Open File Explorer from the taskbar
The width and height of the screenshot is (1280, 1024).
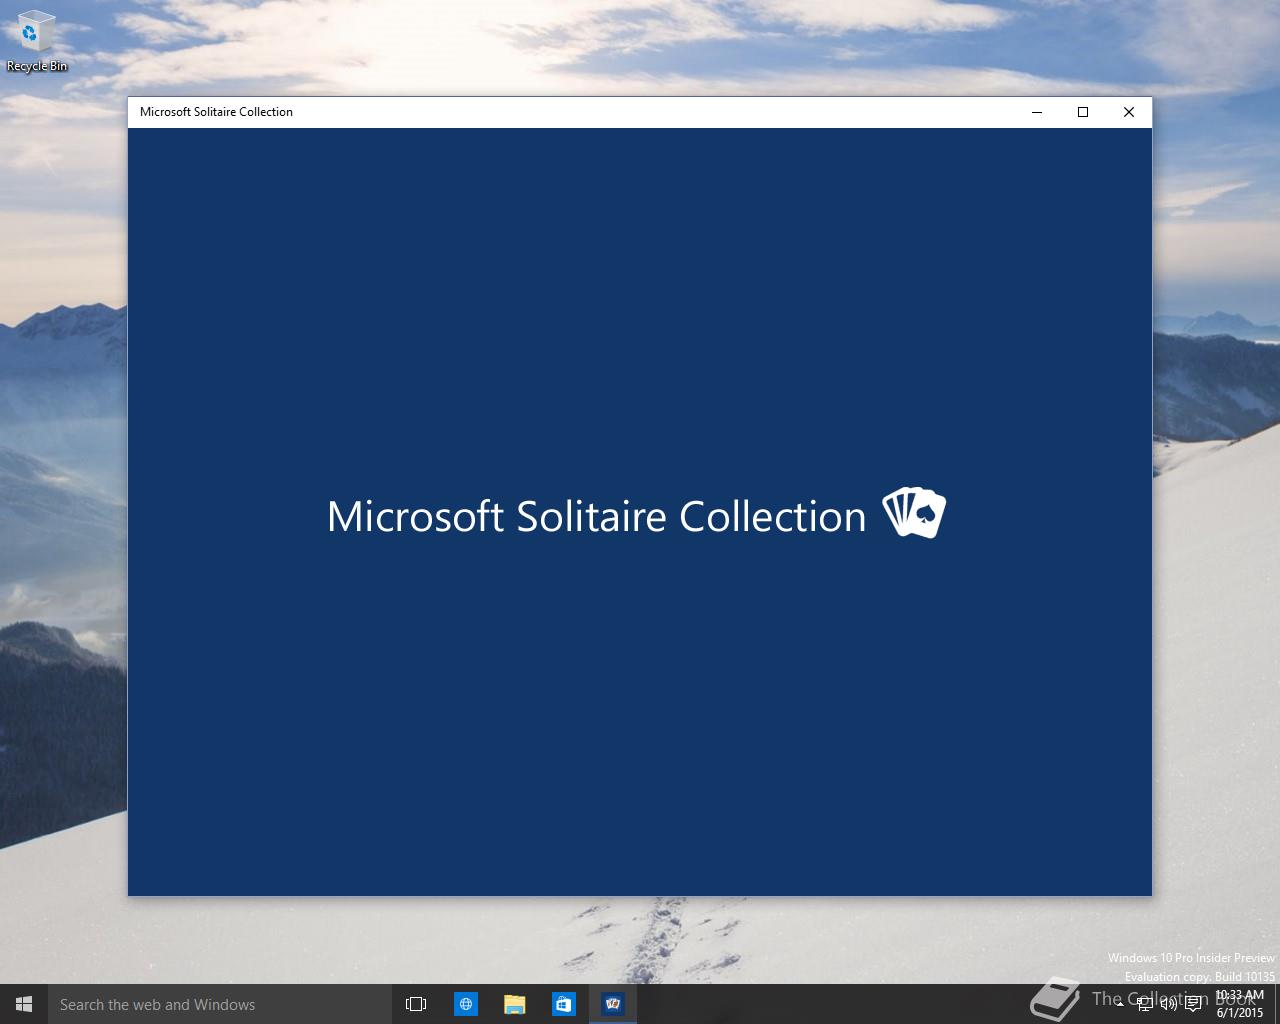pos(515,1004)
